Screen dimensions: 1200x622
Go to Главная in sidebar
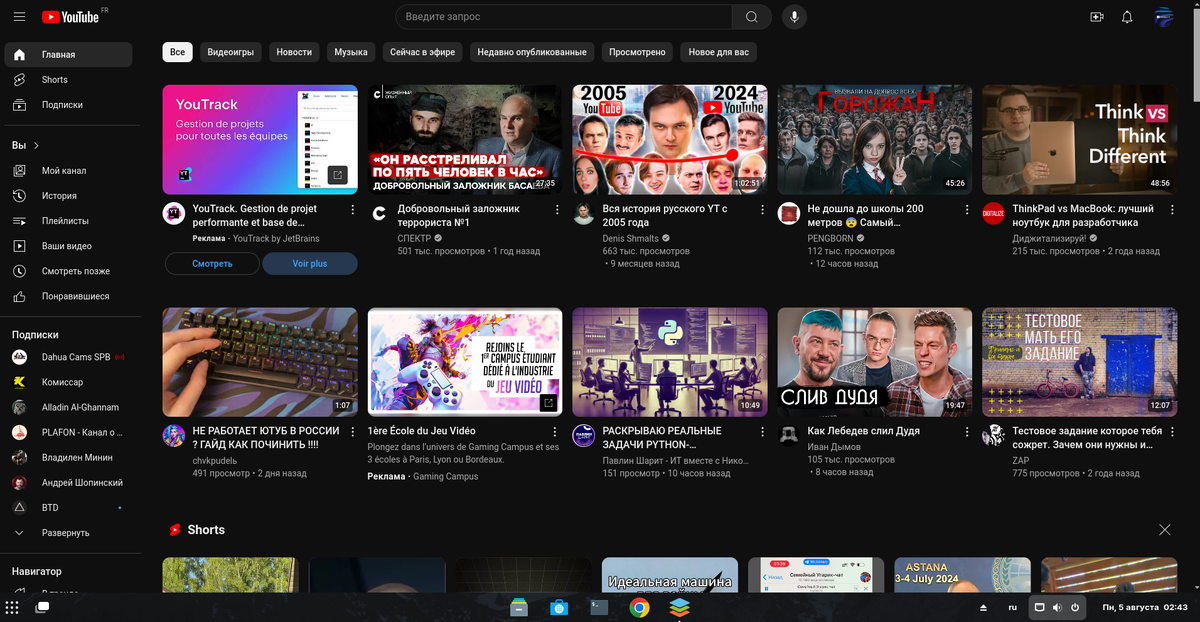coord(68,55)
